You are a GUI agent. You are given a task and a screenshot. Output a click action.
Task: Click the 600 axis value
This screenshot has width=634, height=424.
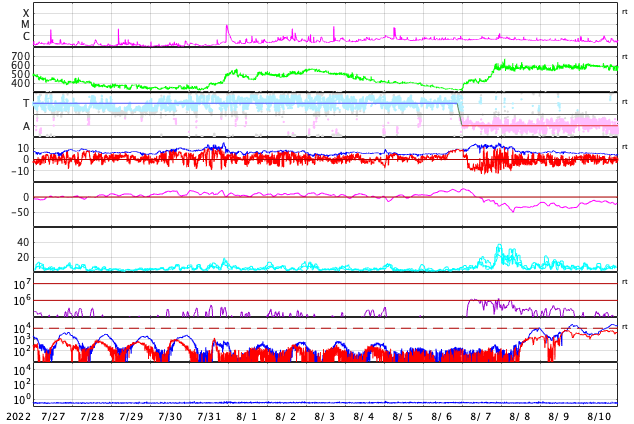[x=21, y=65]
